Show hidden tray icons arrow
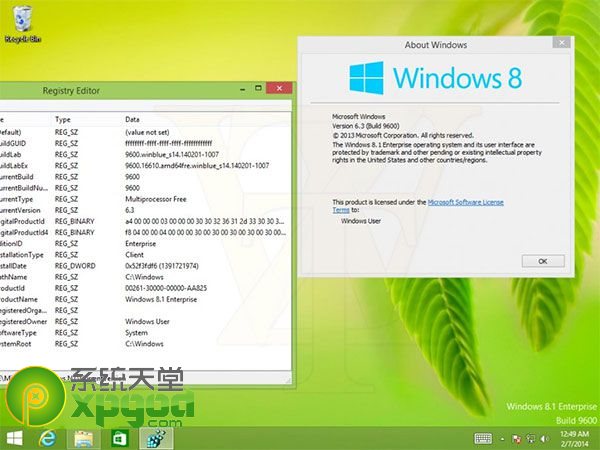600x450 pixels. pyautogui.click(x=502, y=439)
